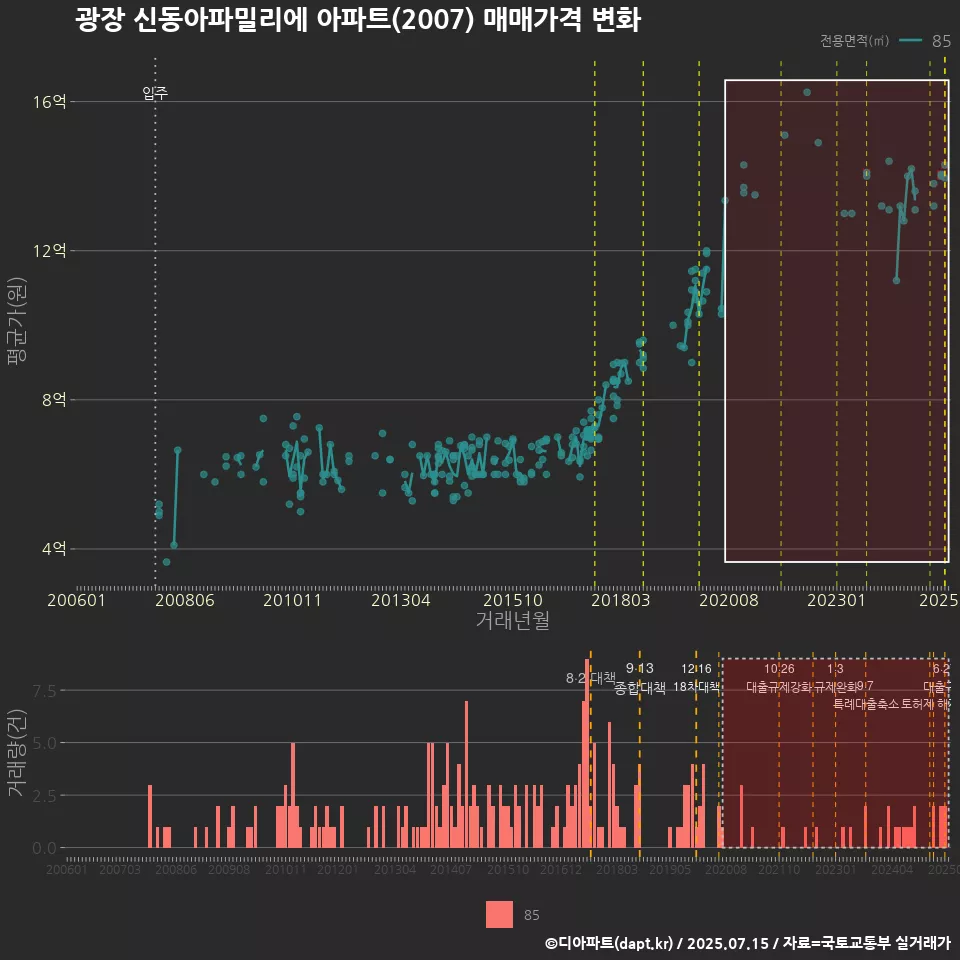Image resolution: width=960 pixels, height=960 pixels.
Task: Click the '거래량(건)' y-axis title
Action: (x=17, y=754)
